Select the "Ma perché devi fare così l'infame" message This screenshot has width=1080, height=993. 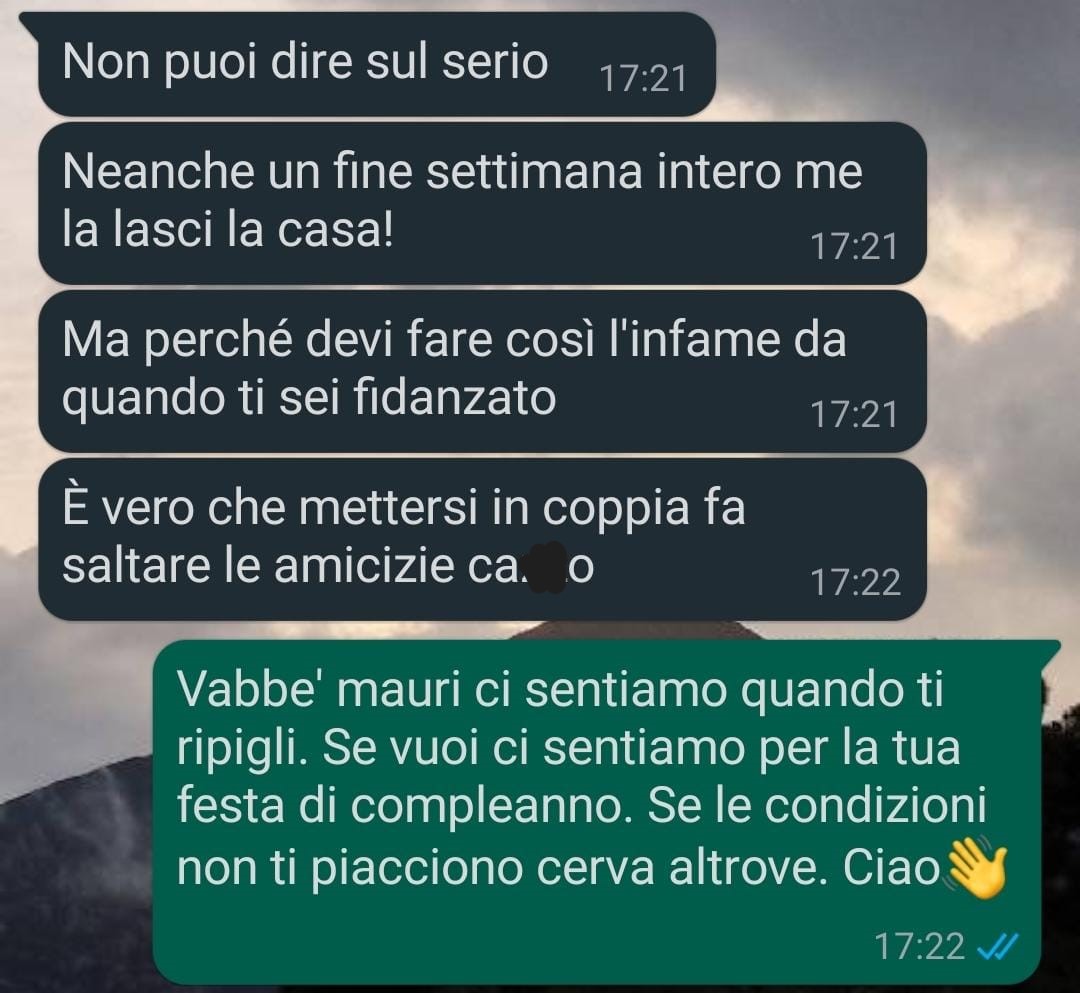(482, 370)
